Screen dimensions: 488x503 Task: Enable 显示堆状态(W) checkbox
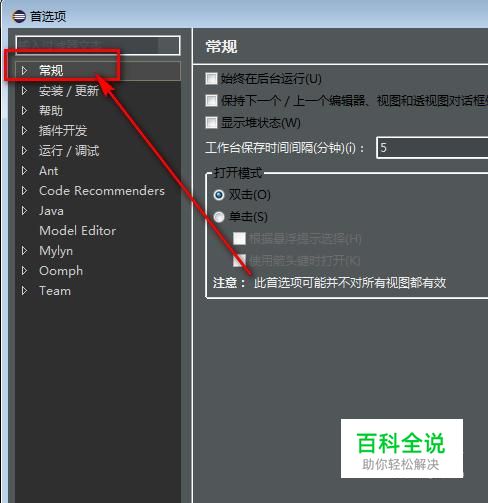point(211,122)
